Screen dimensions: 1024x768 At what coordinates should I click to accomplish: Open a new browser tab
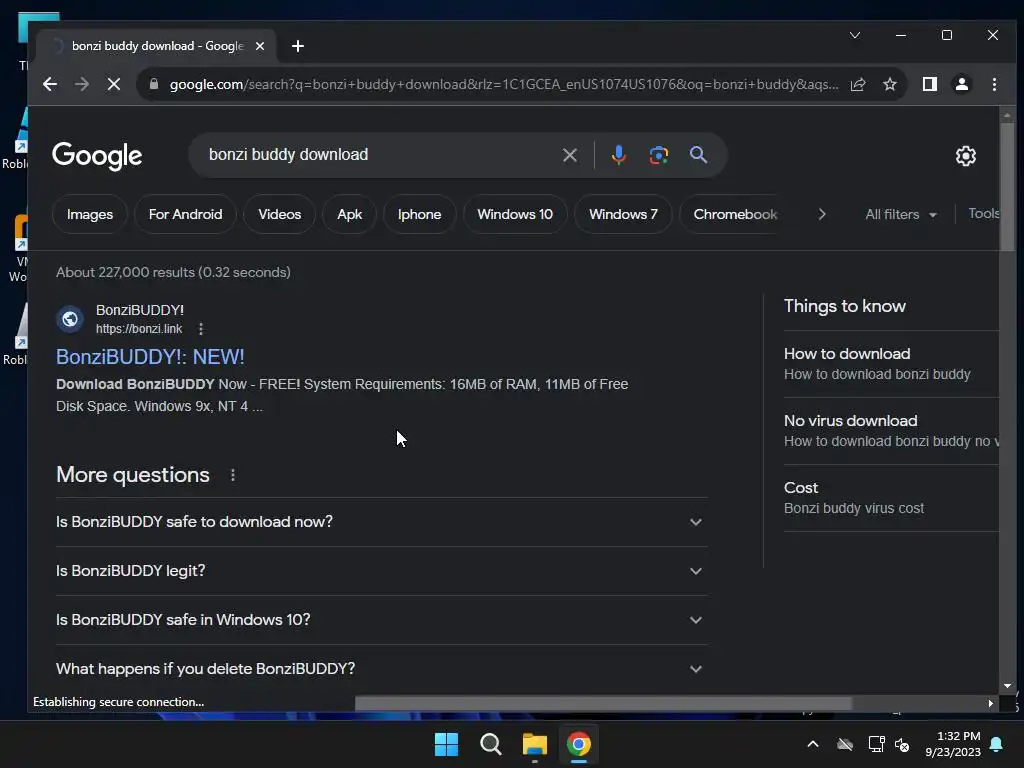point(298,46)
